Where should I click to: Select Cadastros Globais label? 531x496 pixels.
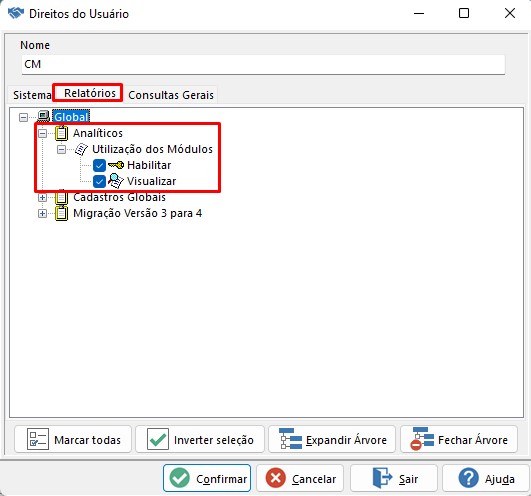119,197
